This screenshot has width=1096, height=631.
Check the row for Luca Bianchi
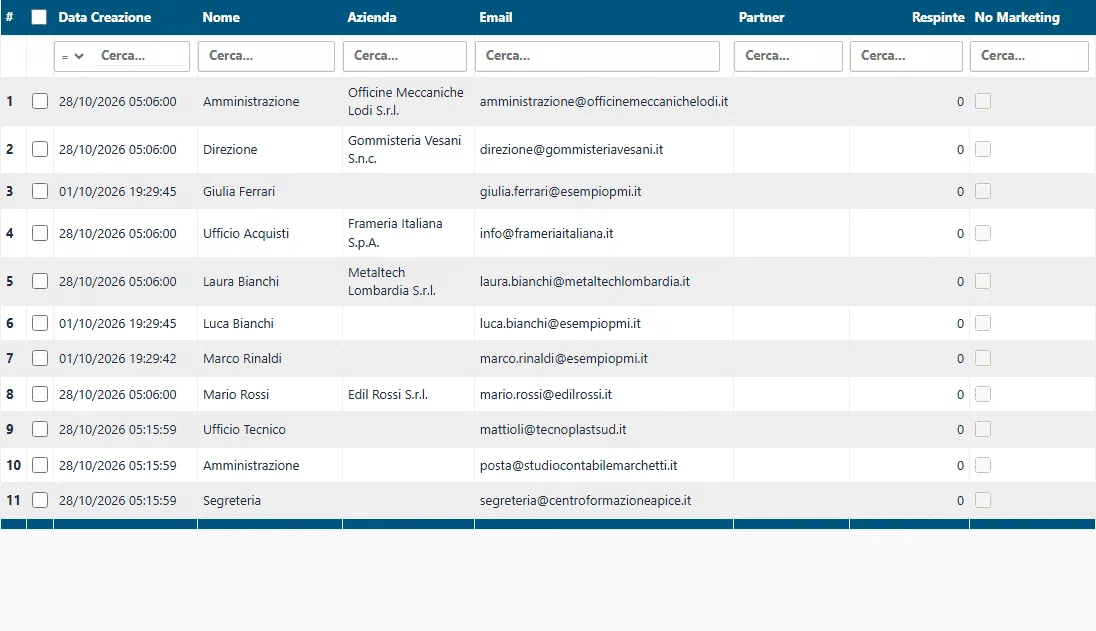pyautogui.click(x=40, y=324)
